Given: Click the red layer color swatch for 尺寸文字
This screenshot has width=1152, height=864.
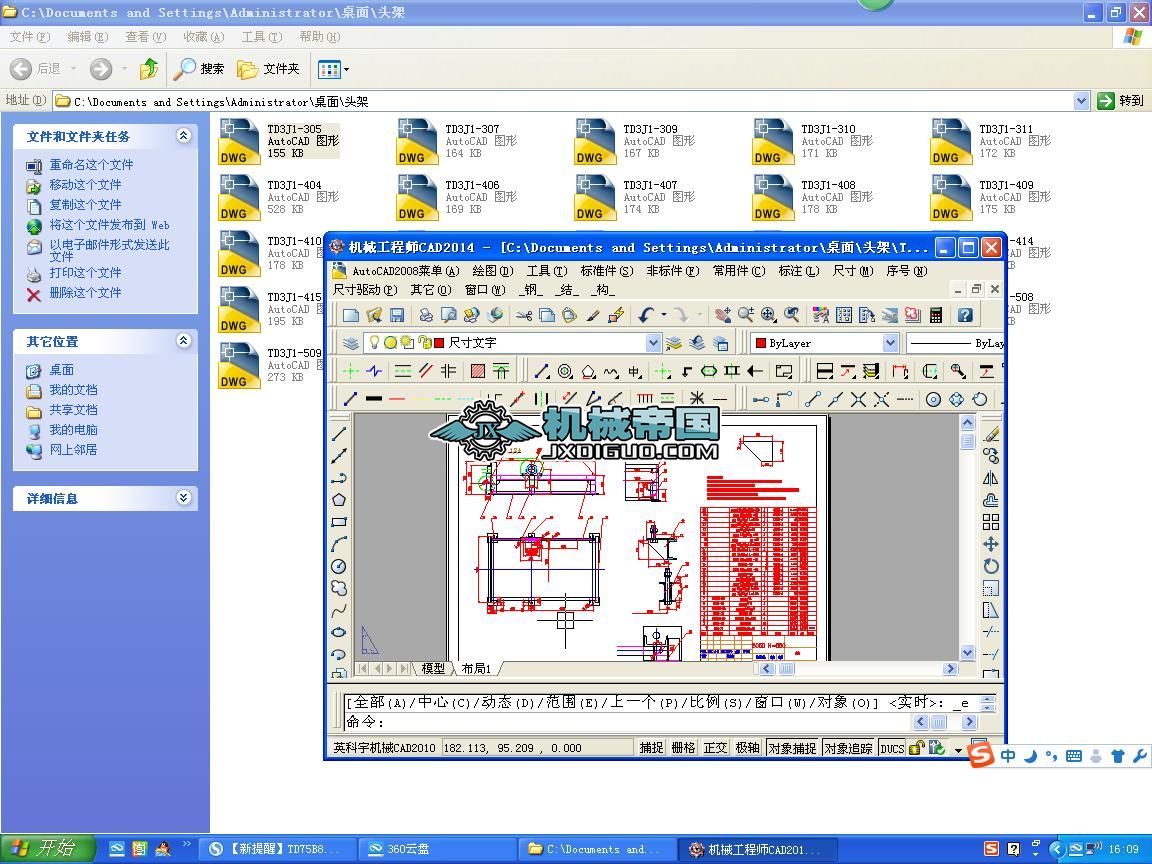Looking at the screenshot, I should tap(439, 342).
